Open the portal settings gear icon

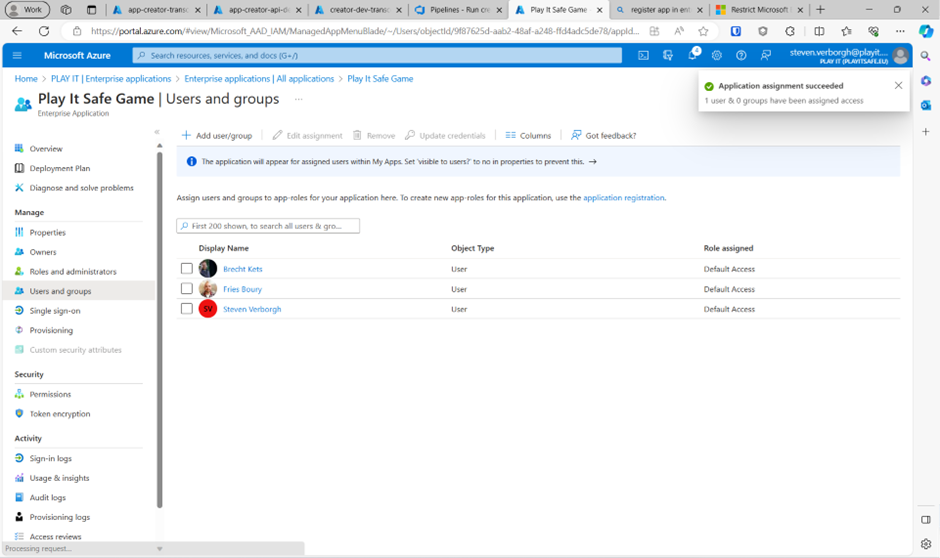point(716,56)
